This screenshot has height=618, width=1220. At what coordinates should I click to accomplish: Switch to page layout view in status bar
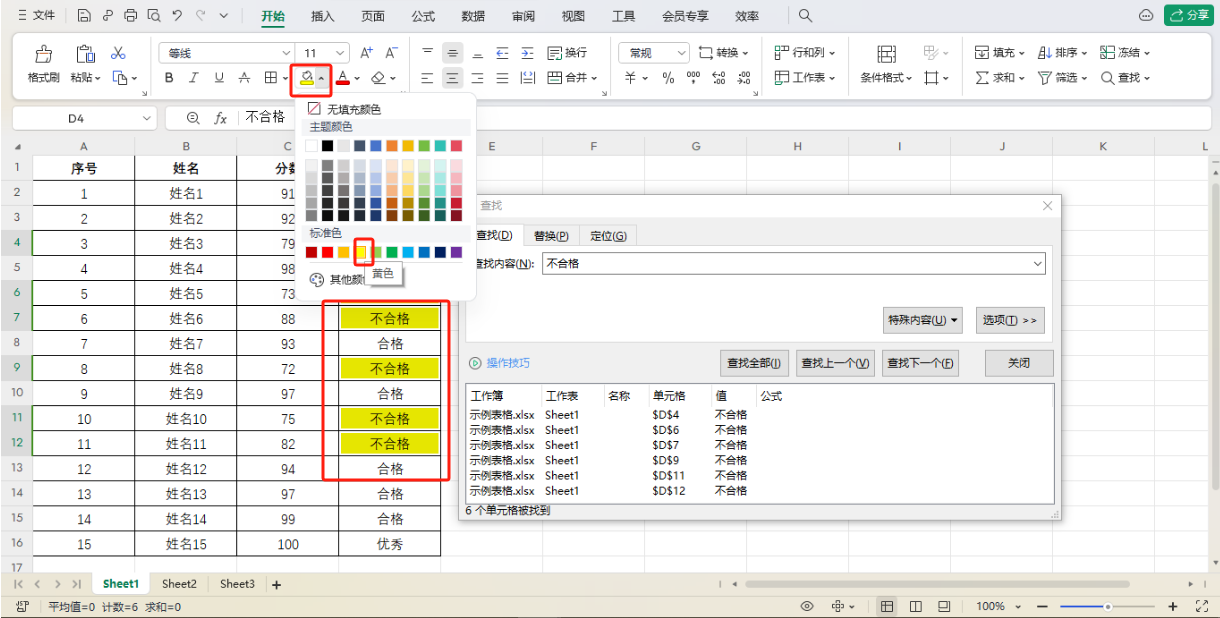(915, 606)
